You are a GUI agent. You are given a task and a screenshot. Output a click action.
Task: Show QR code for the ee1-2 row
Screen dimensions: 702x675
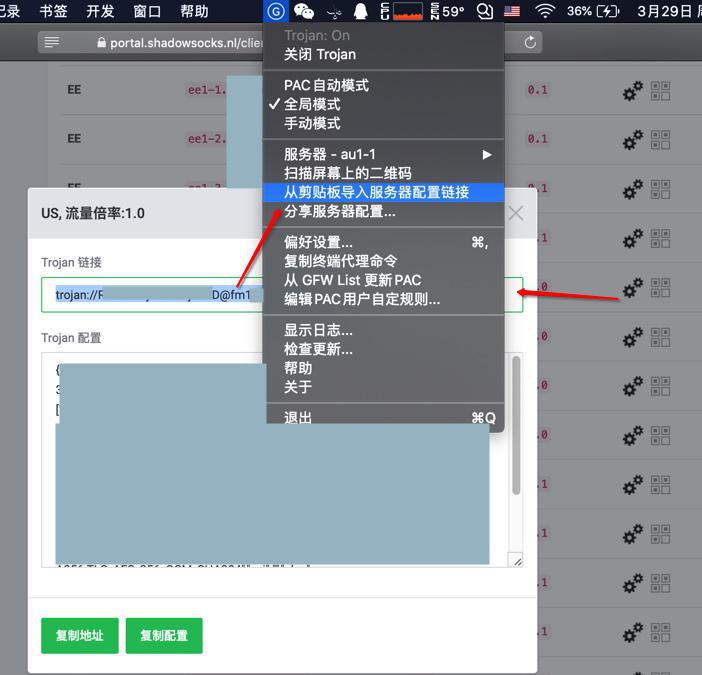(x=660, y=140)
